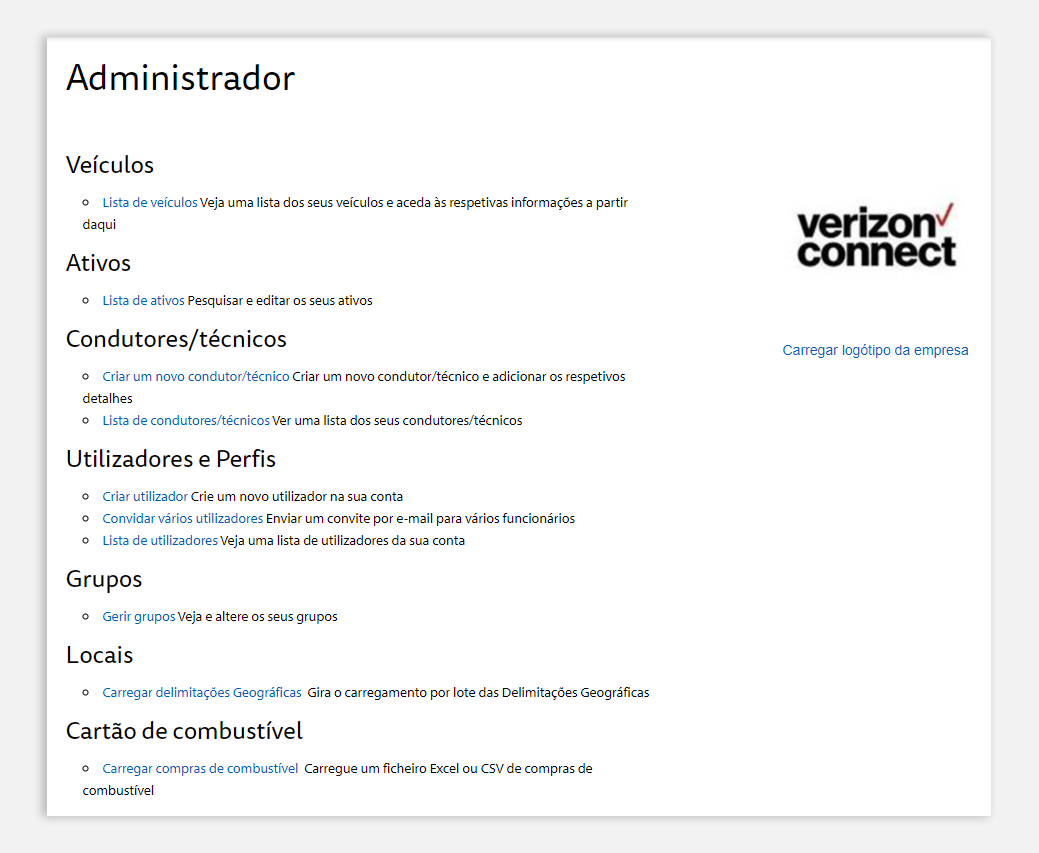Click the Verizon Connect logo image
1039x853 pixels.
876,235
